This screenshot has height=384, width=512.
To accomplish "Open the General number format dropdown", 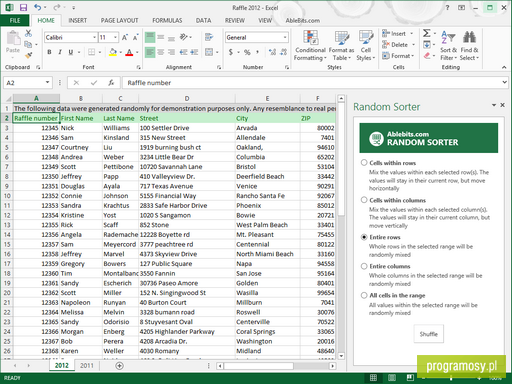I will [285, 37].
